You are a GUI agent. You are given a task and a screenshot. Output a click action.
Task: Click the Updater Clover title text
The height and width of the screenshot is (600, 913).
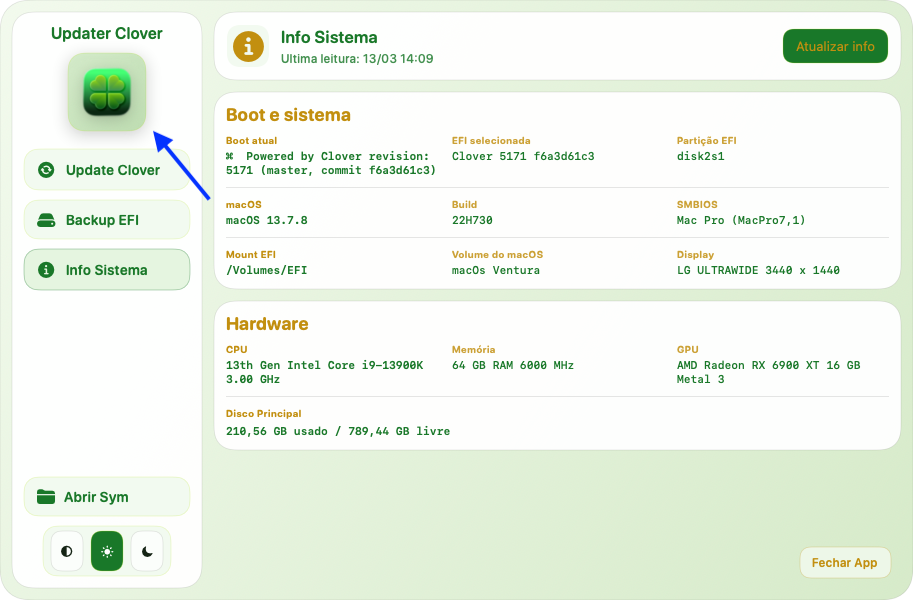[107, 33]
